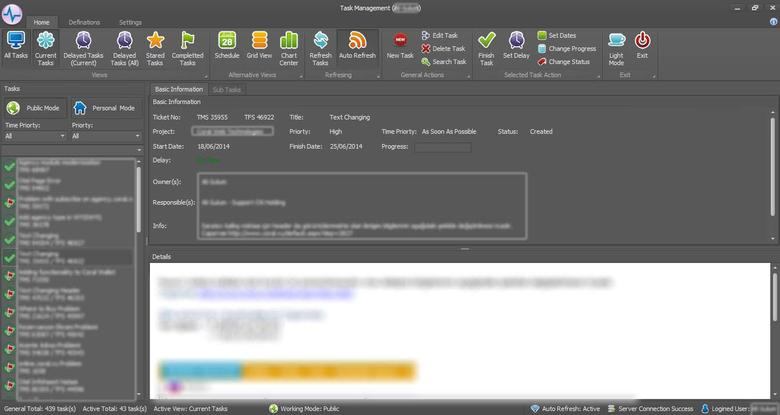Screen dimensions: 780x415
Task: Open the Stared Tasks view
Action: 155,47
